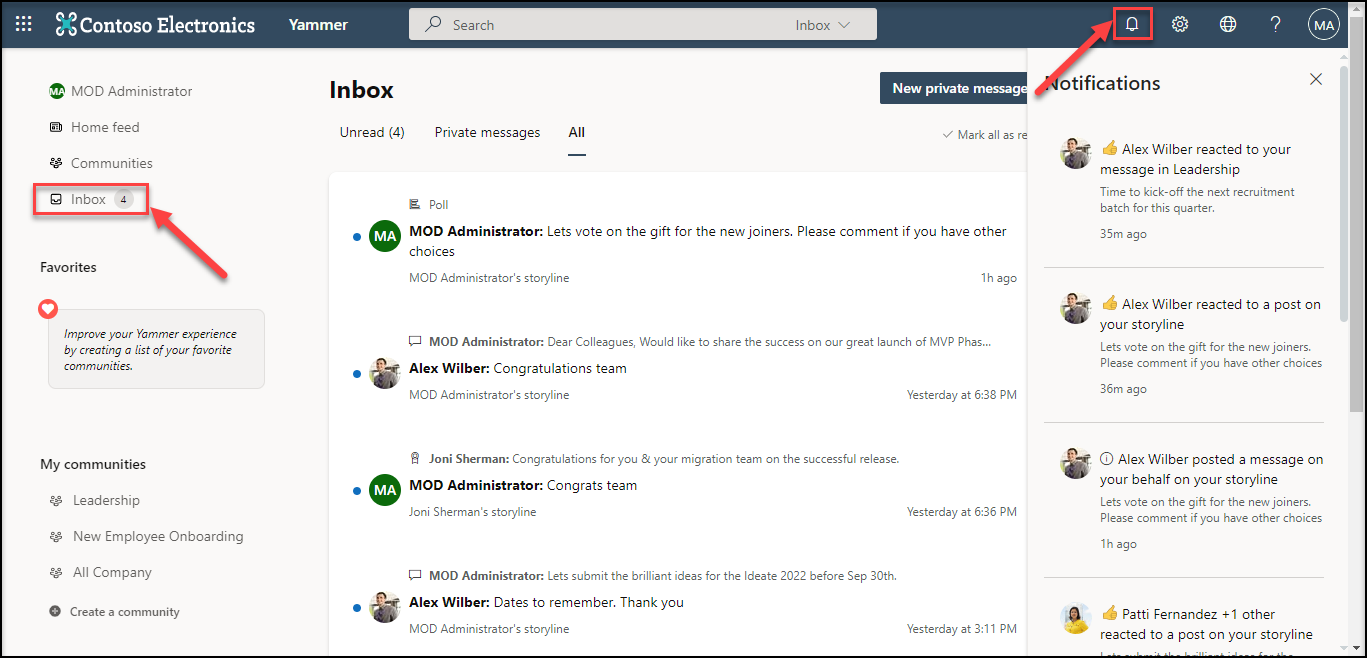Viewport: 1367px width, 658px height.
Task: Open the app launcher waffle icon
Action: (x=24, y=25)
